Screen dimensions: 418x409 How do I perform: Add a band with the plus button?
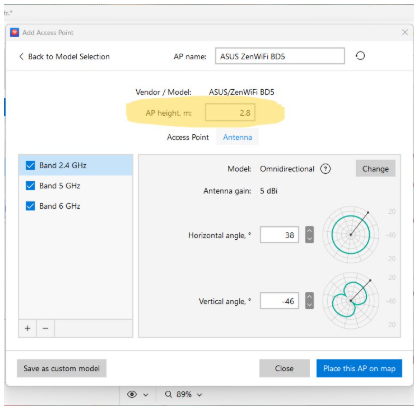coord(28,328)
